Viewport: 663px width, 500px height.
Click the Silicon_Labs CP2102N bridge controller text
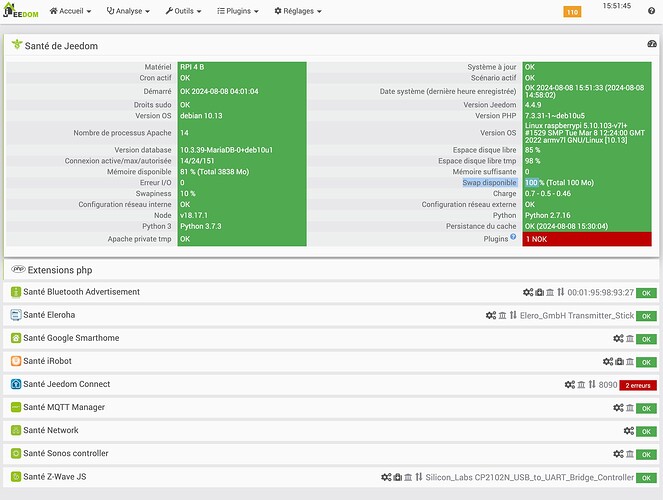pos(529,478)
